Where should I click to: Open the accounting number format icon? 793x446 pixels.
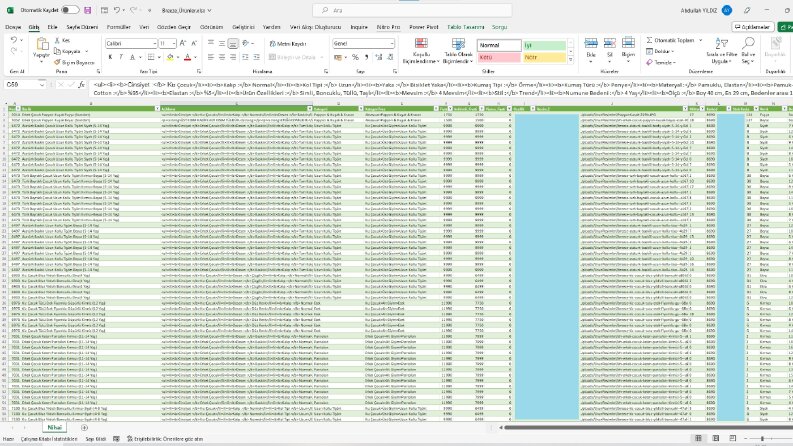click(338, 57)
